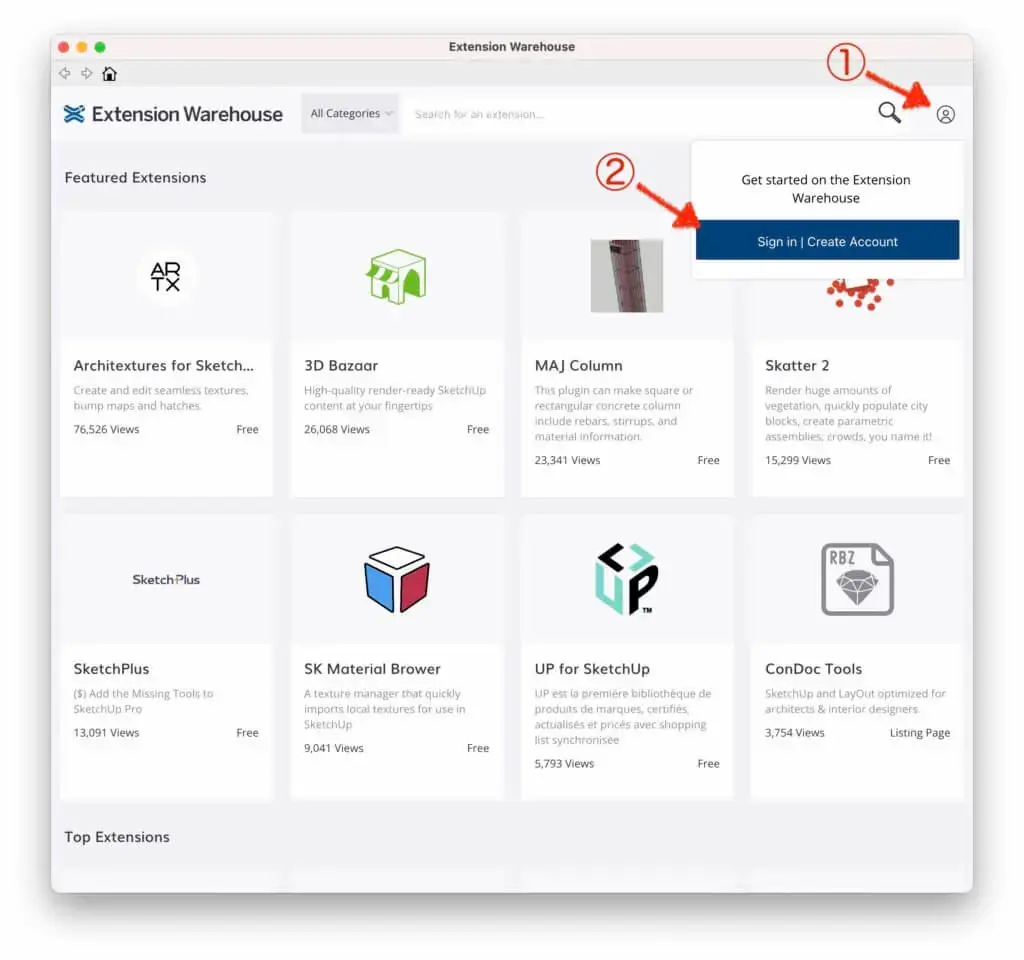Click the Skatter 2 description text
The width and height of the screenshot is (1024, 960).
click(848, 413)
